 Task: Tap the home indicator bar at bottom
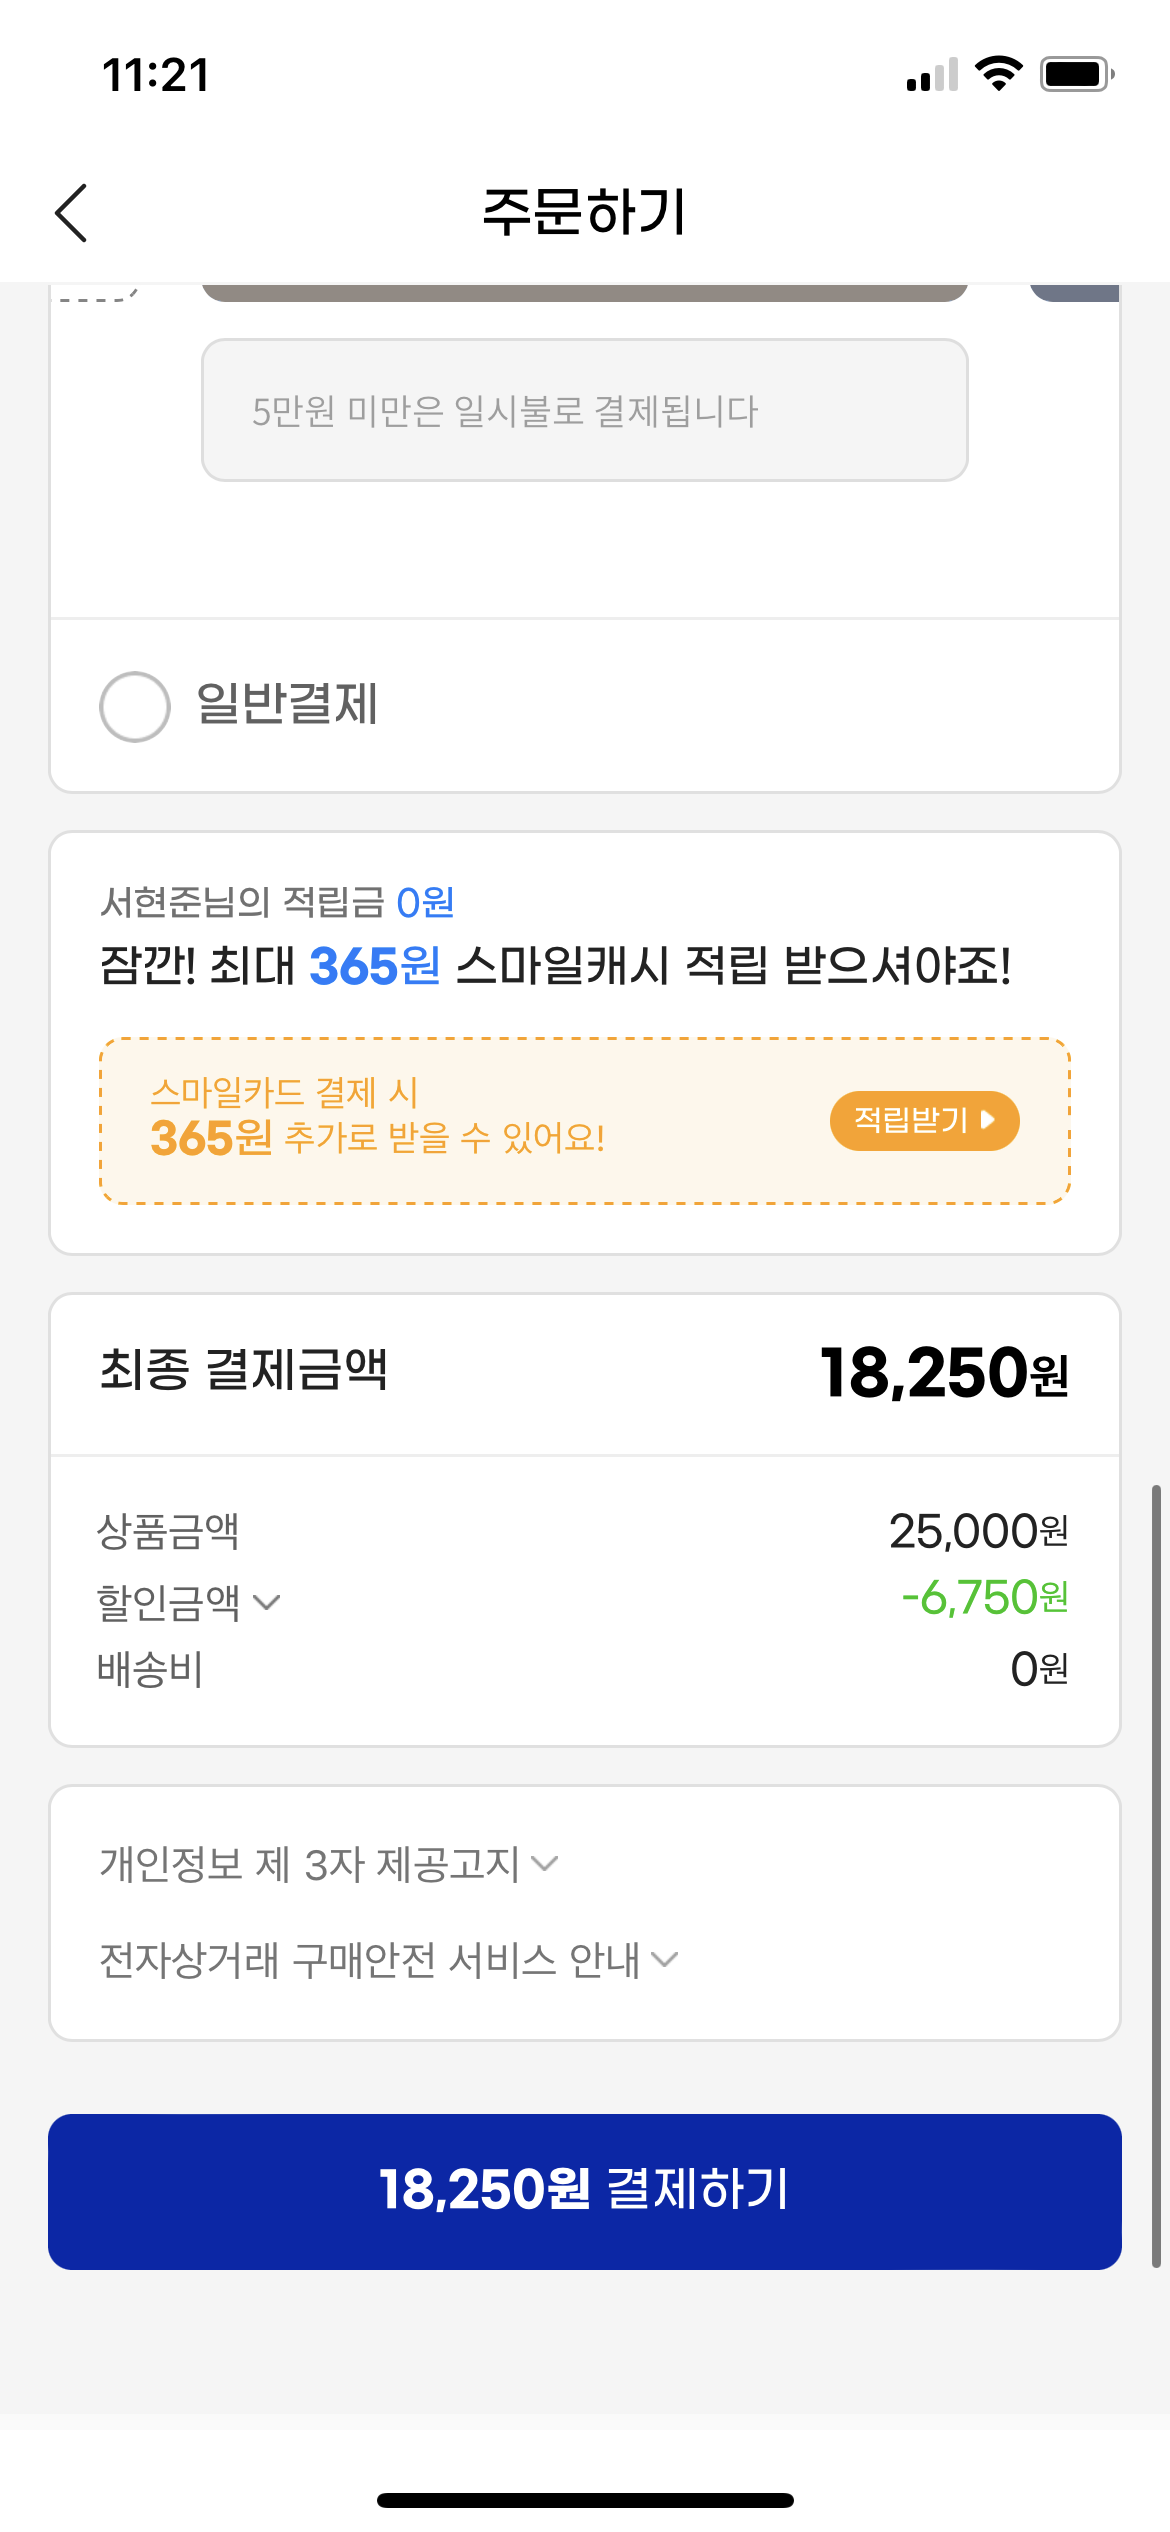pos(584,2500)
